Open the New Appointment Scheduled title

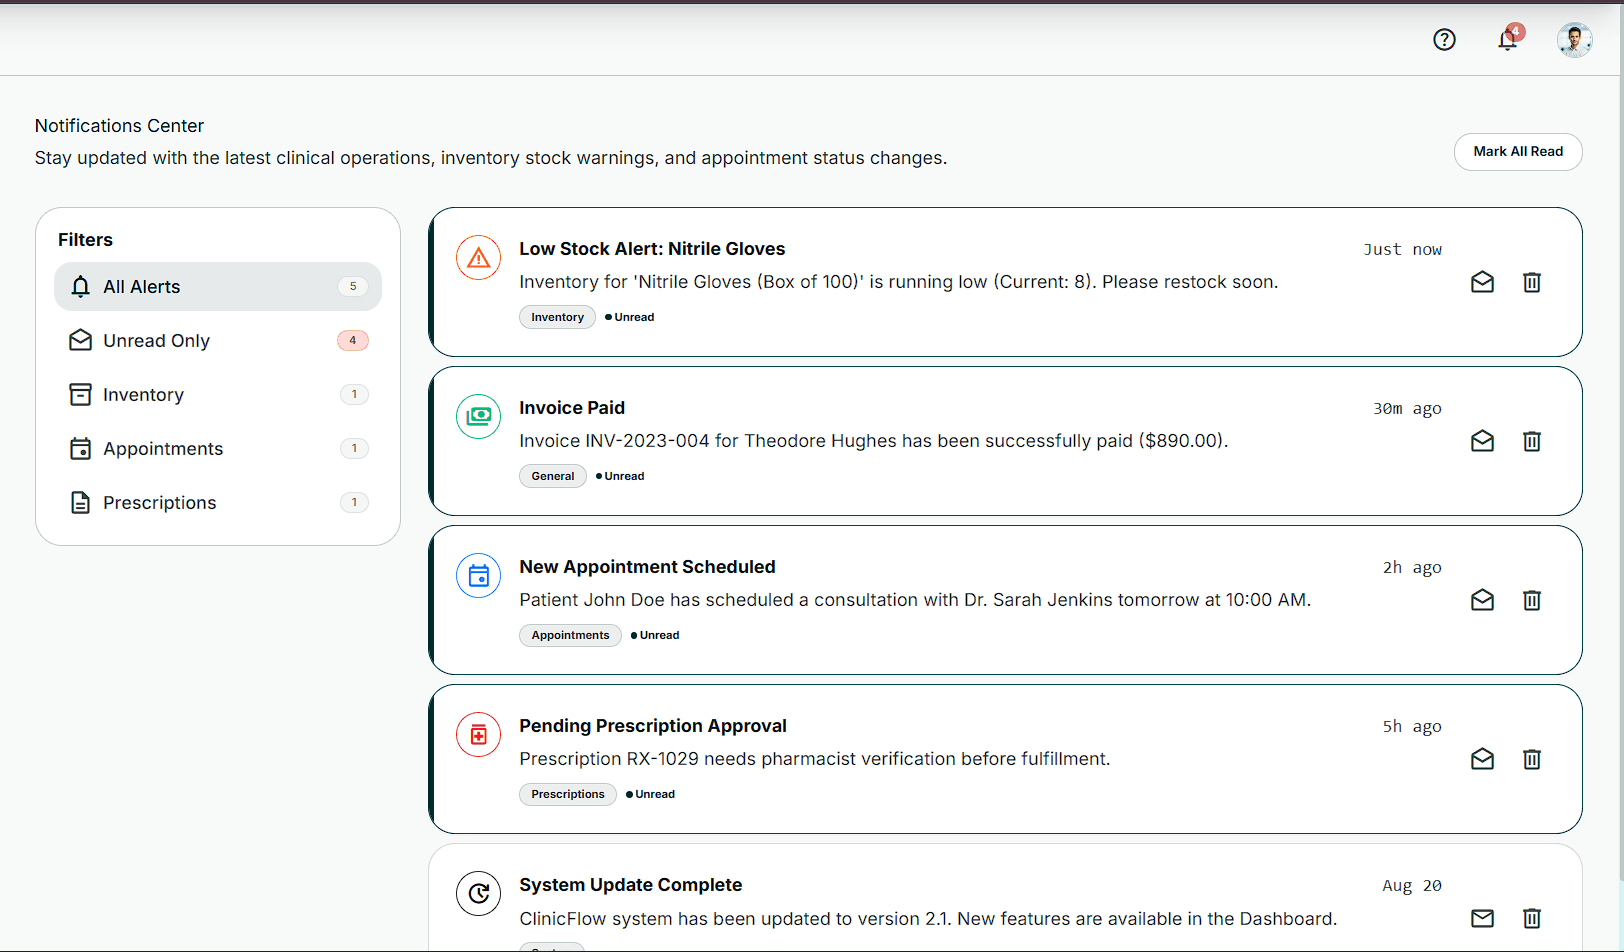647,567
